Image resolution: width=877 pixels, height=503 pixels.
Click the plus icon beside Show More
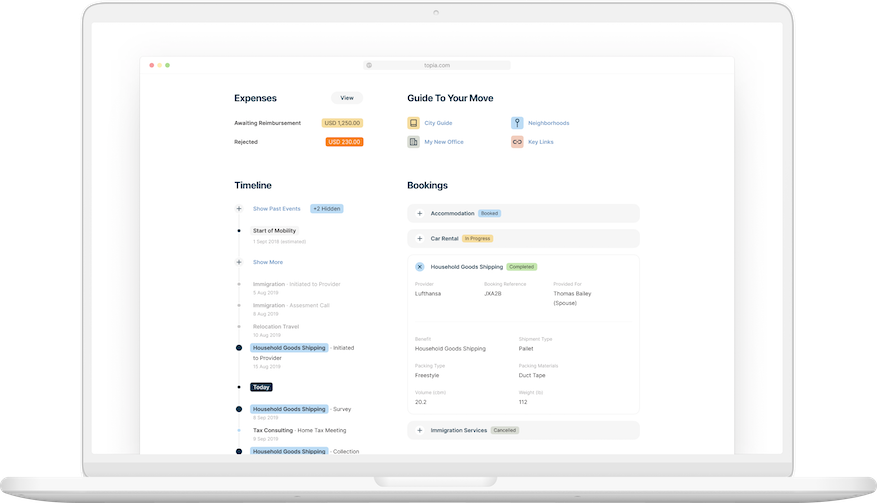pyautogui.click(x=239, y=262)
